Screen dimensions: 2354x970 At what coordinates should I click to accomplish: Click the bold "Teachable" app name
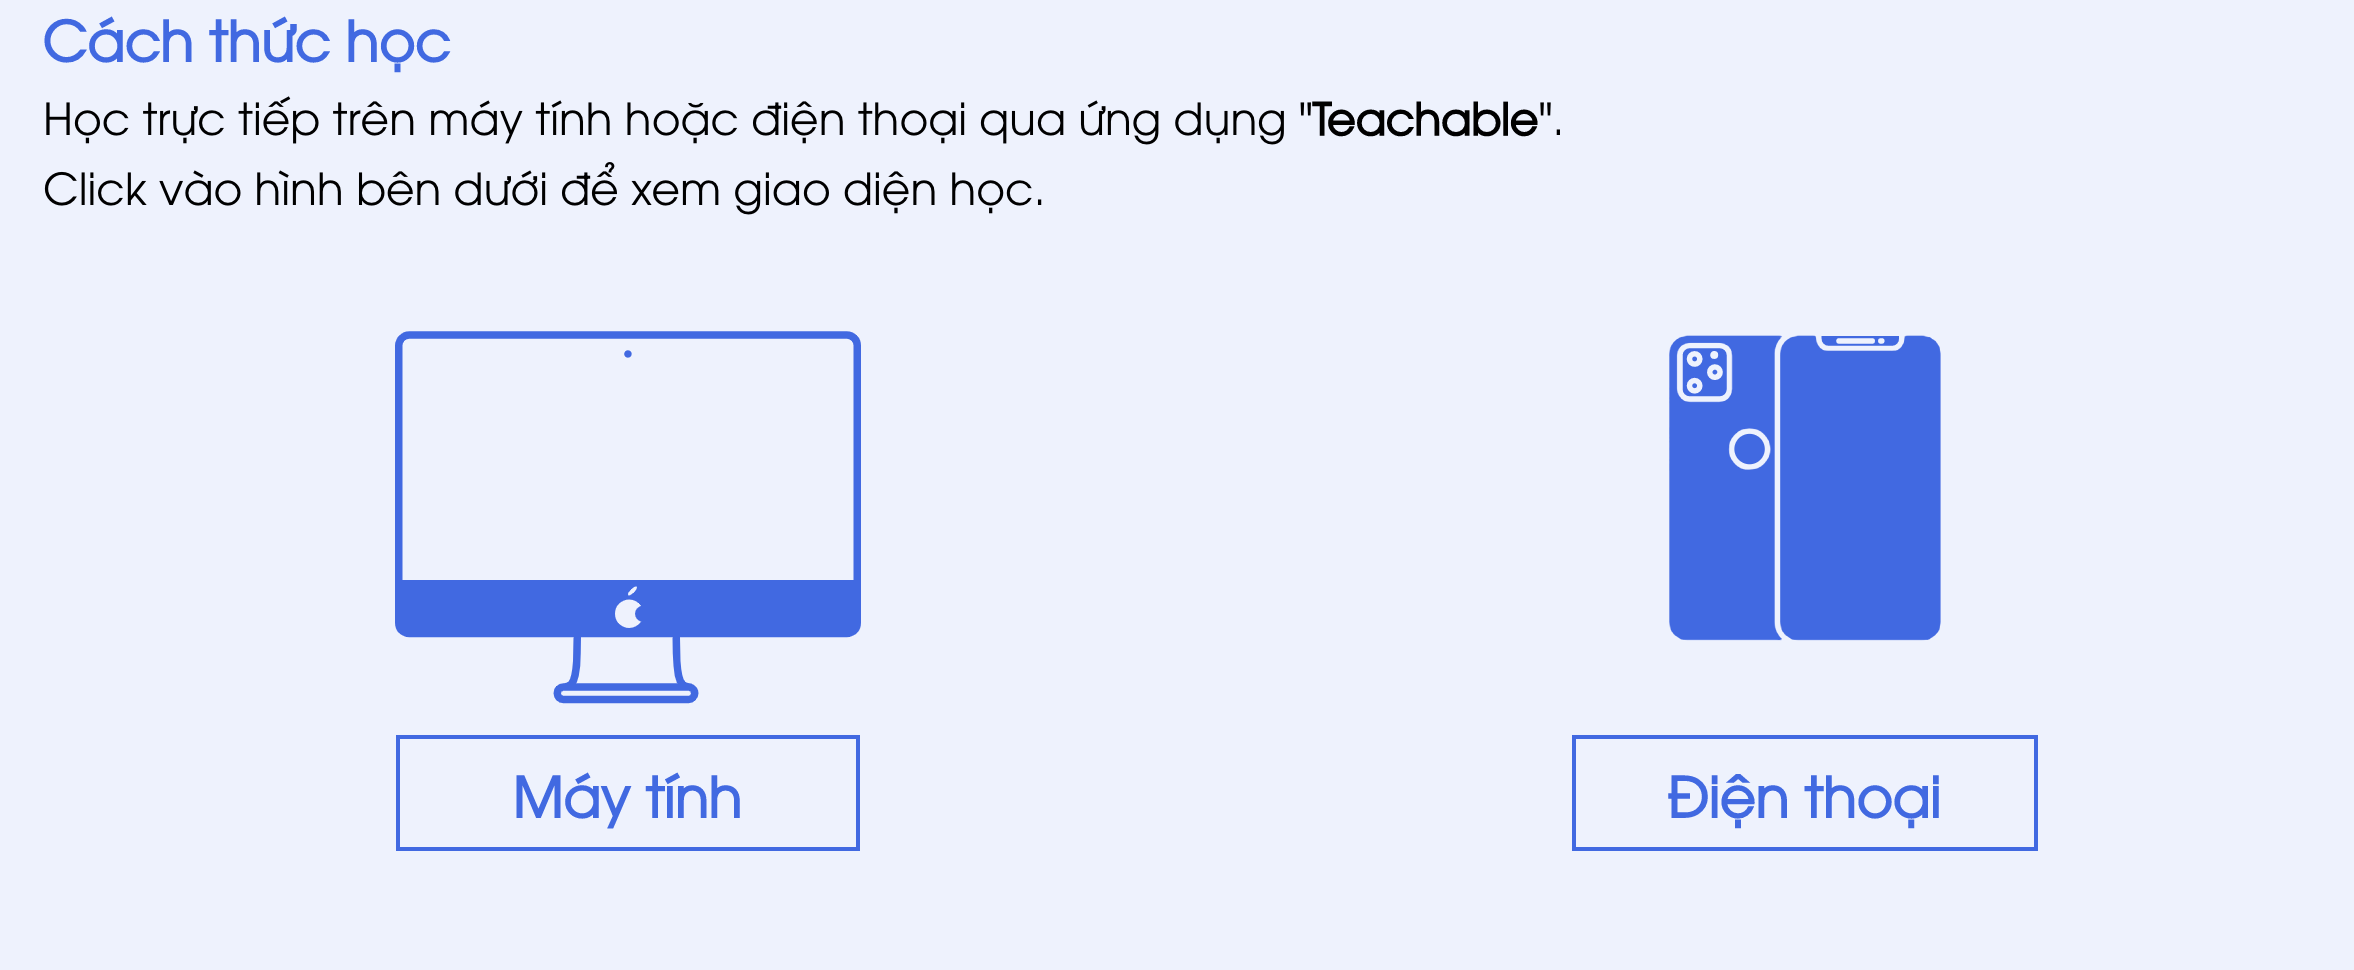click(x=1425, y=120)
